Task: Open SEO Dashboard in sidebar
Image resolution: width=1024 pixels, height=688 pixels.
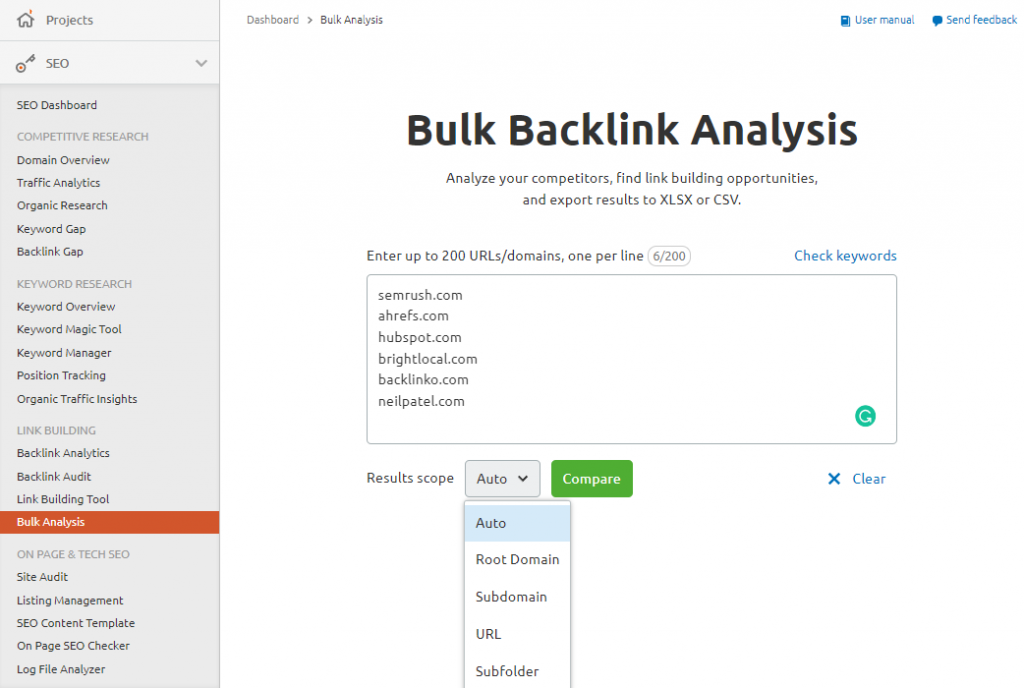Action: (x=57, y=105)
